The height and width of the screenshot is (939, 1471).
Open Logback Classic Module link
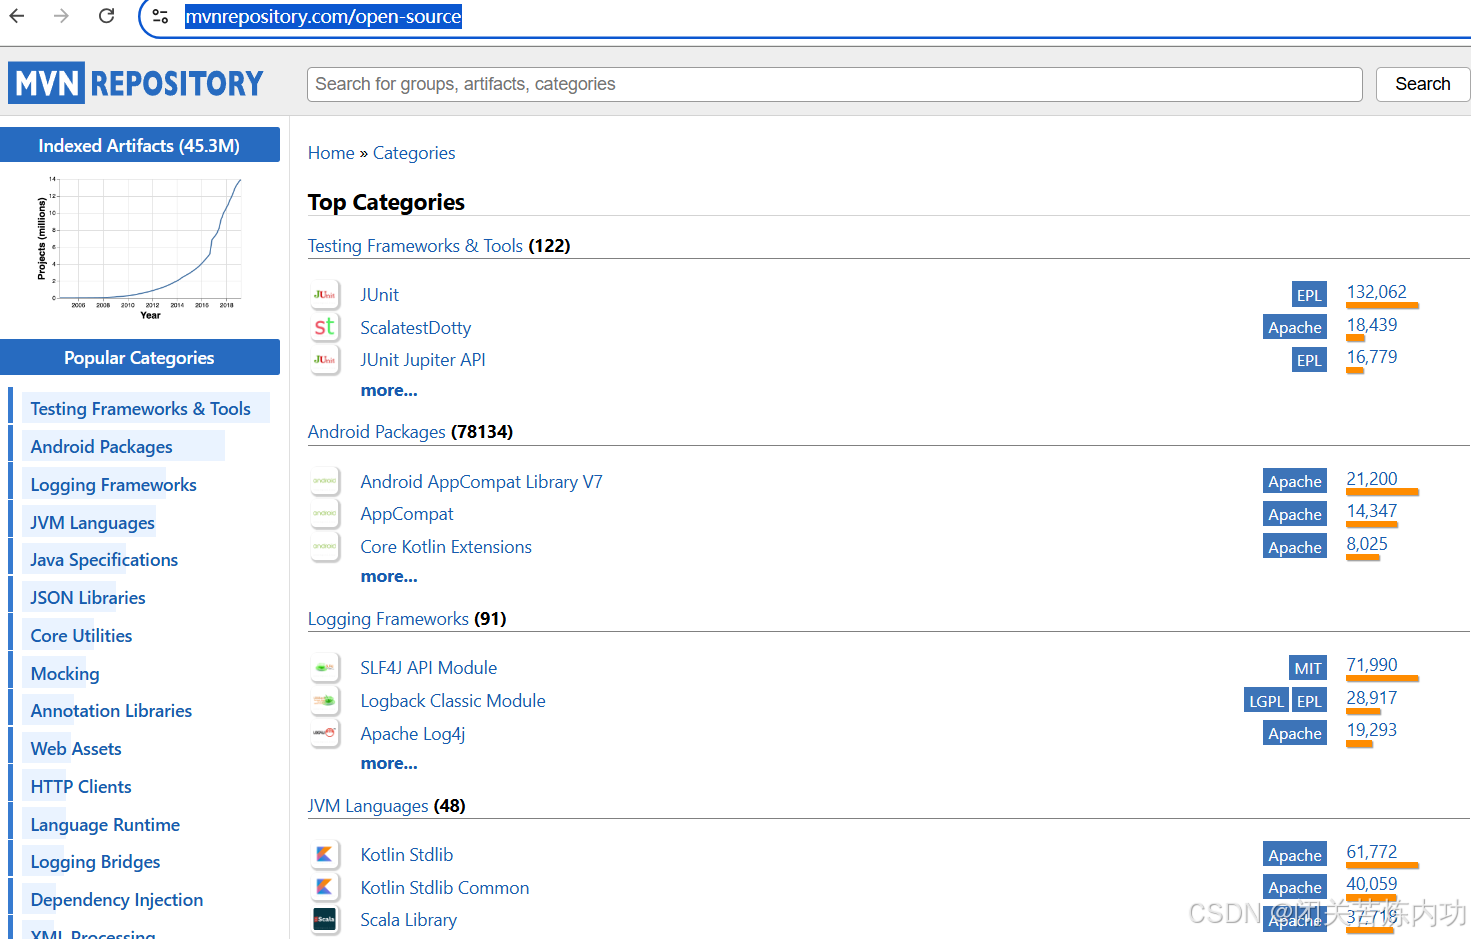pos(453,701)
